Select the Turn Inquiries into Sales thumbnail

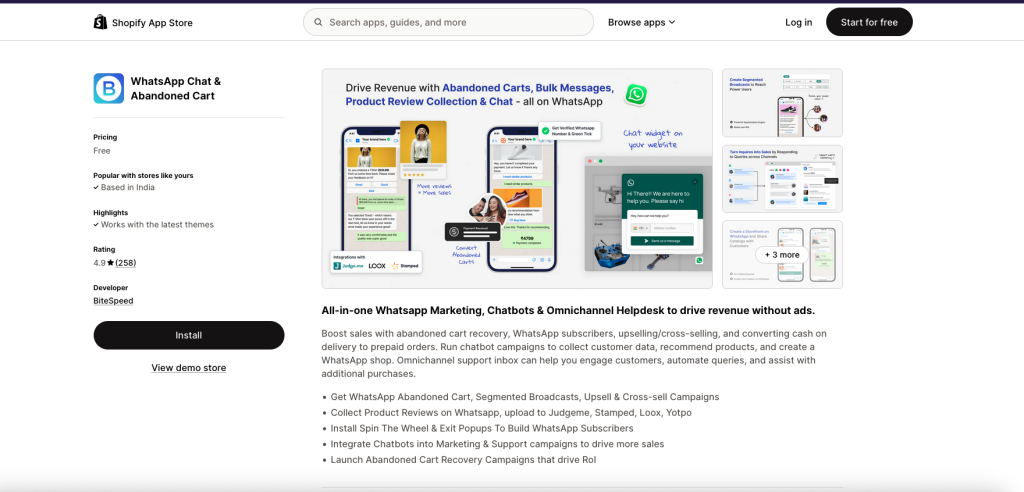click(782, 178)
